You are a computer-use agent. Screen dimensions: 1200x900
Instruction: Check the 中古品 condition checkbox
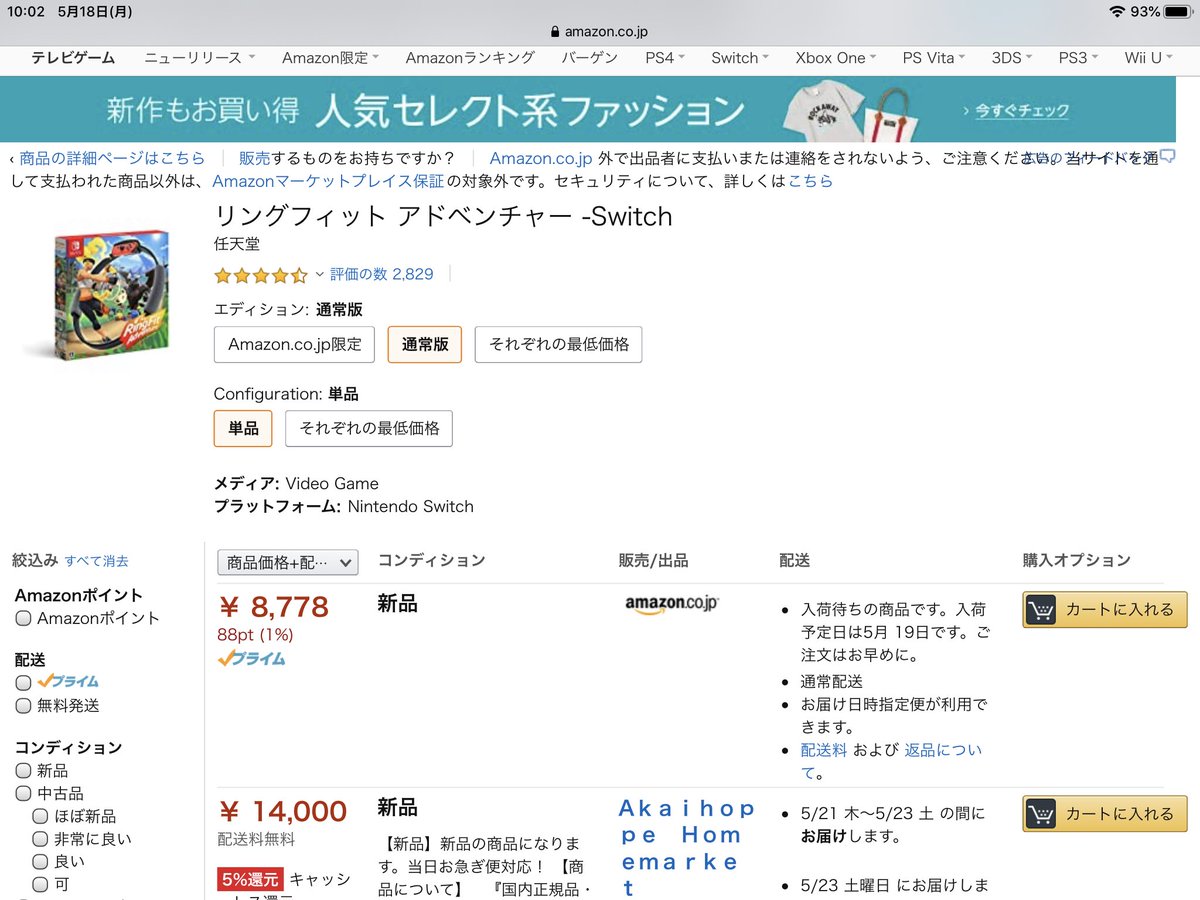[24, 794]
